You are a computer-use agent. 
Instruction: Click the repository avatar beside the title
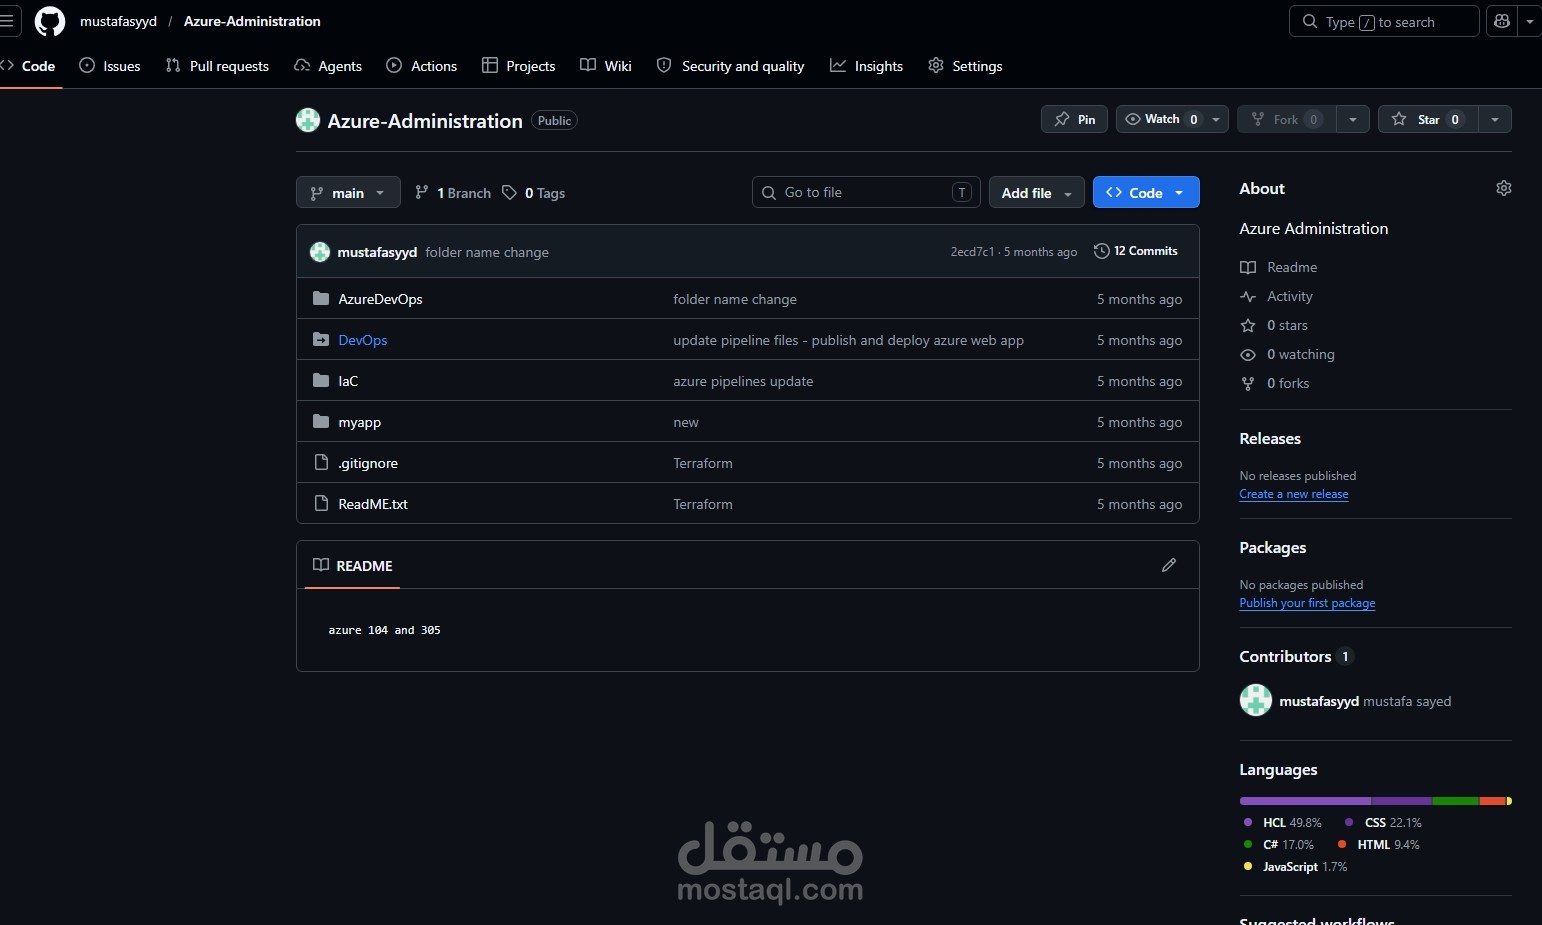[308, 120]
